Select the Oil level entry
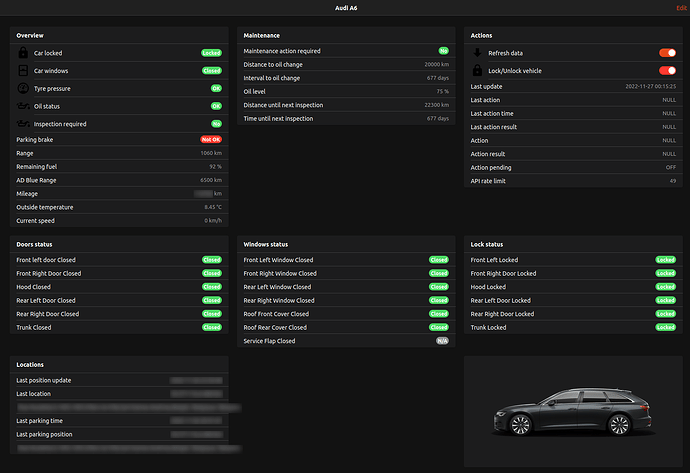This screenshot has width=690, height=473. click(x=346, y=91)
